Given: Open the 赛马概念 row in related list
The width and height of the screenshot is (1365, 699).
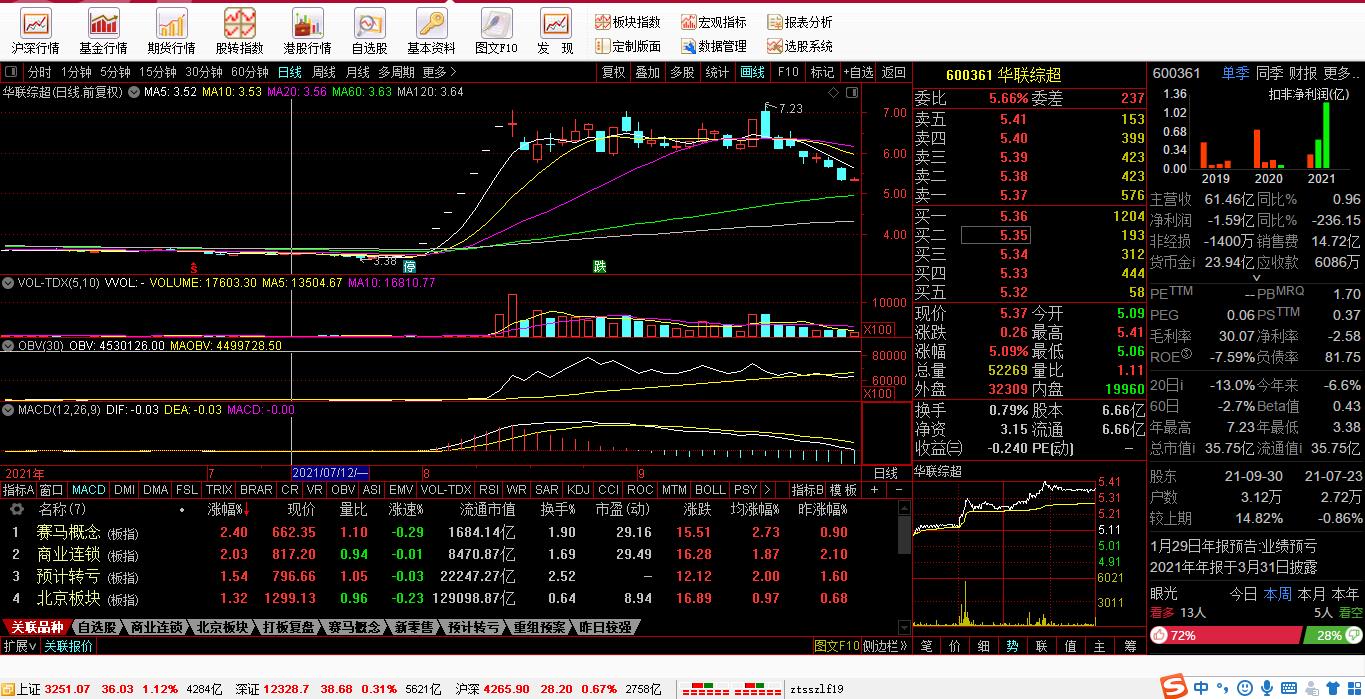Looking at the screenshot, I should coord(69,532).
